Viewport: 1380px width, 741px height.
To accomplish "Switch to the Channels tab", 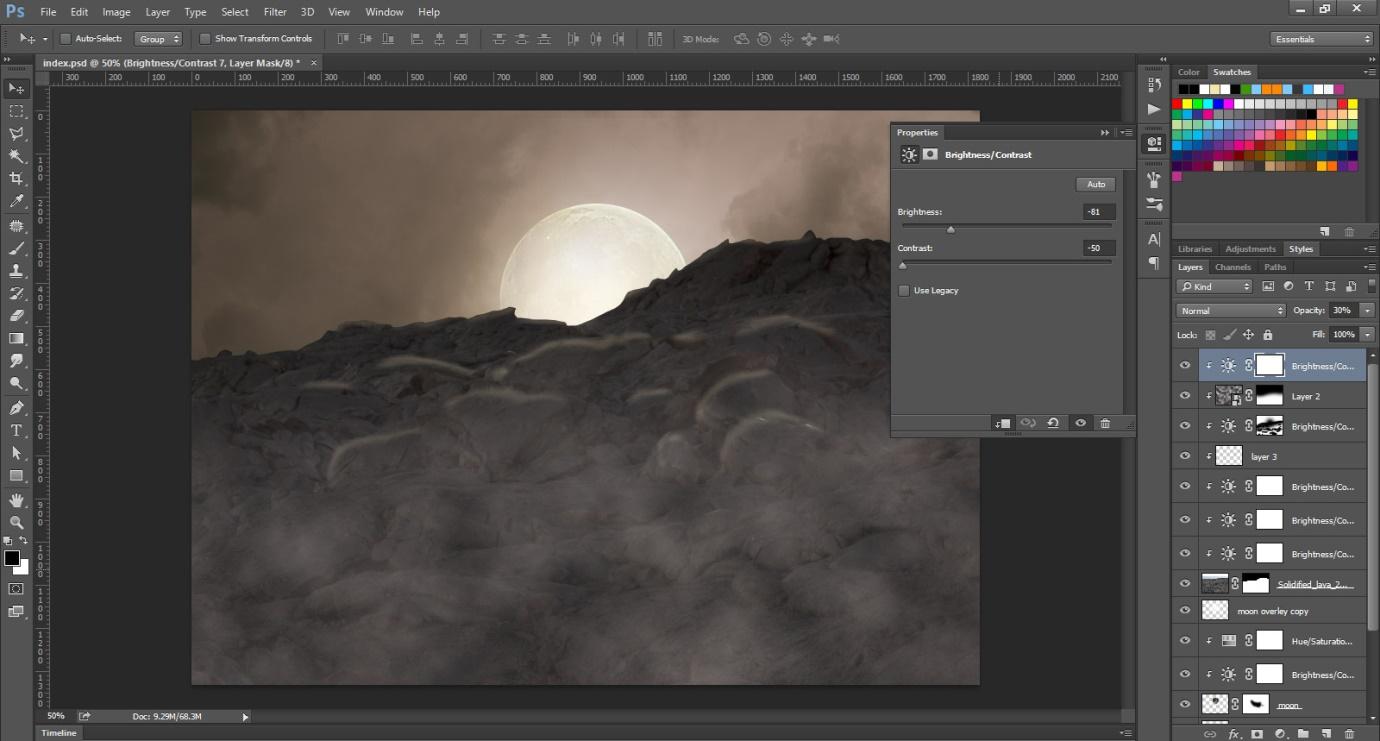I will (x=1232, y=267).
